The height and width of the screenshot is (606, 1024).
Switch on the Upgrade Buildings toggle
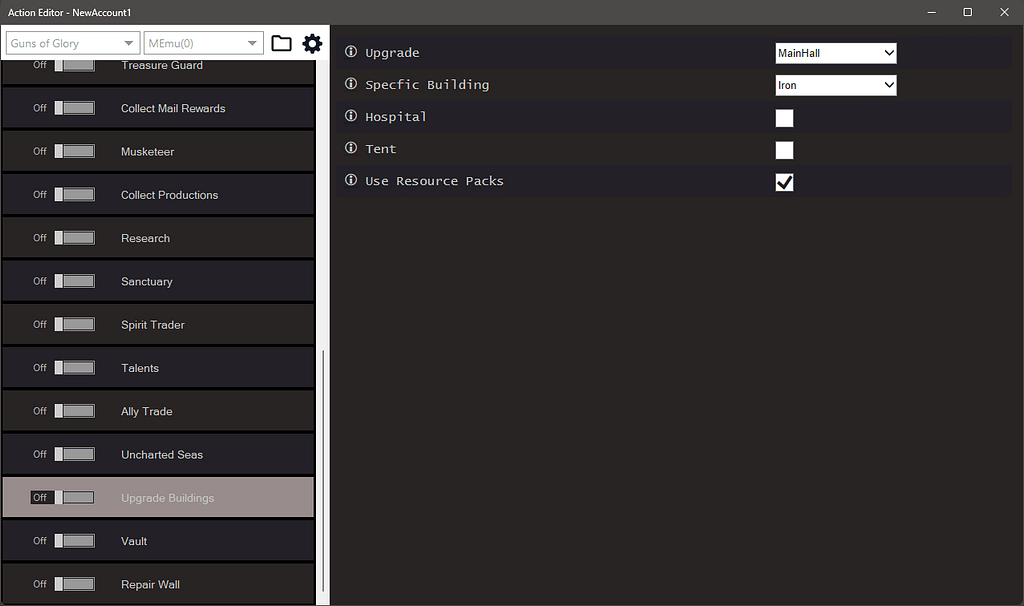75,497
